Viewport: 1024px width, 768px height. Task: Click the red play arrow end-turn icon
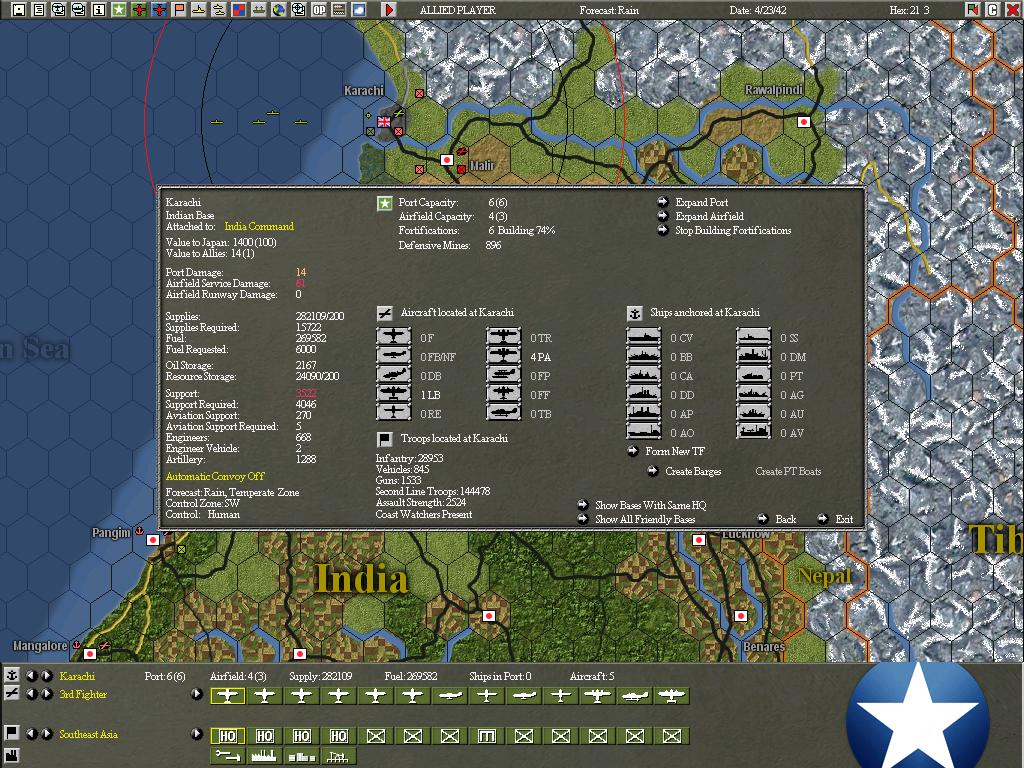click(389, 10)
